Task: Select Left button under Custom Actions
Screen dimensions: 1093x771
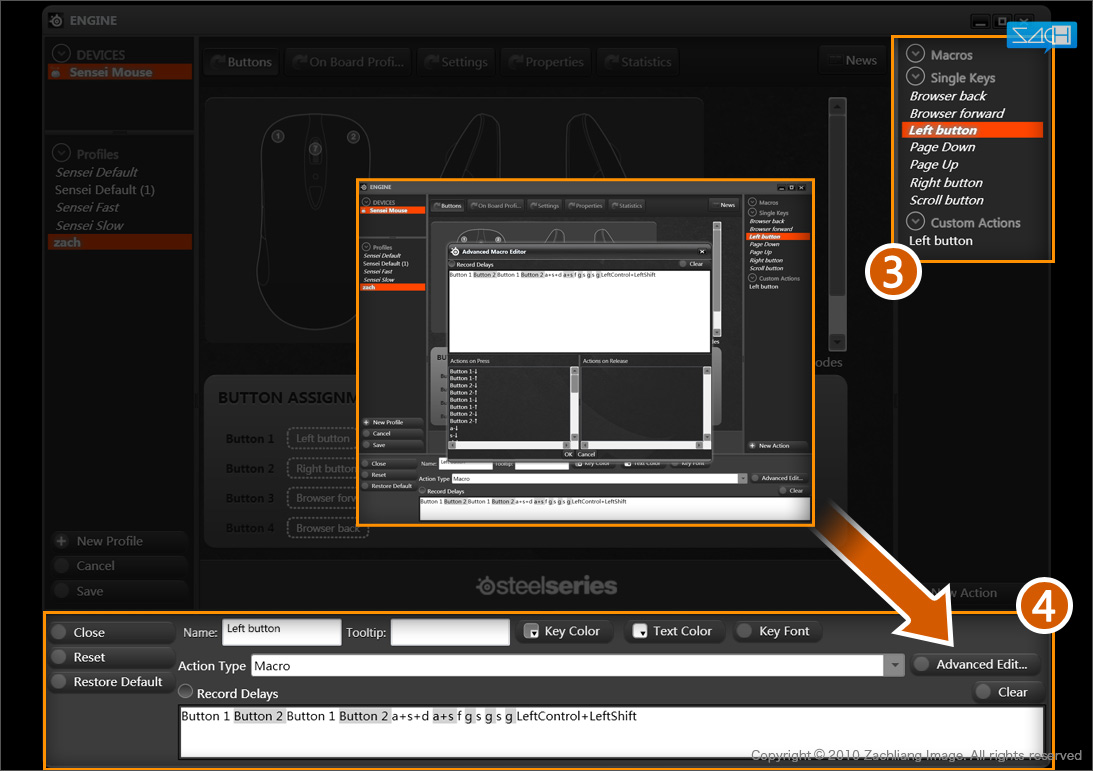Action: (x=940, y=241)
